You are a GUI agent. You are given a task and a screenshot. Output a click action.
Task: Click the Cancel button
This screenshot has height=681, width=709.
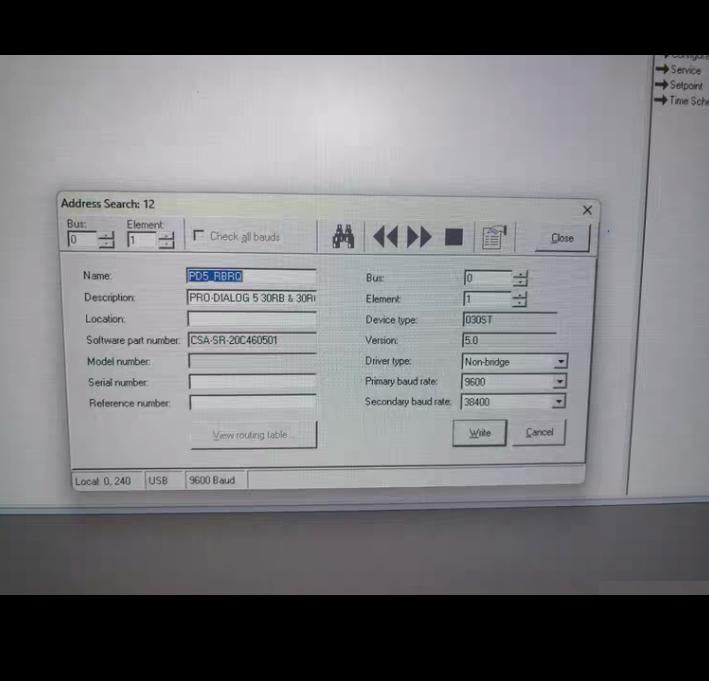539,432
